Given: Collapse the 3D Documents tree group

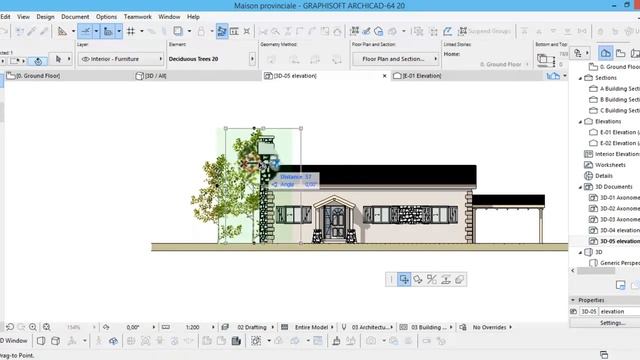Looking at the screenshot, I should point(580,187).
